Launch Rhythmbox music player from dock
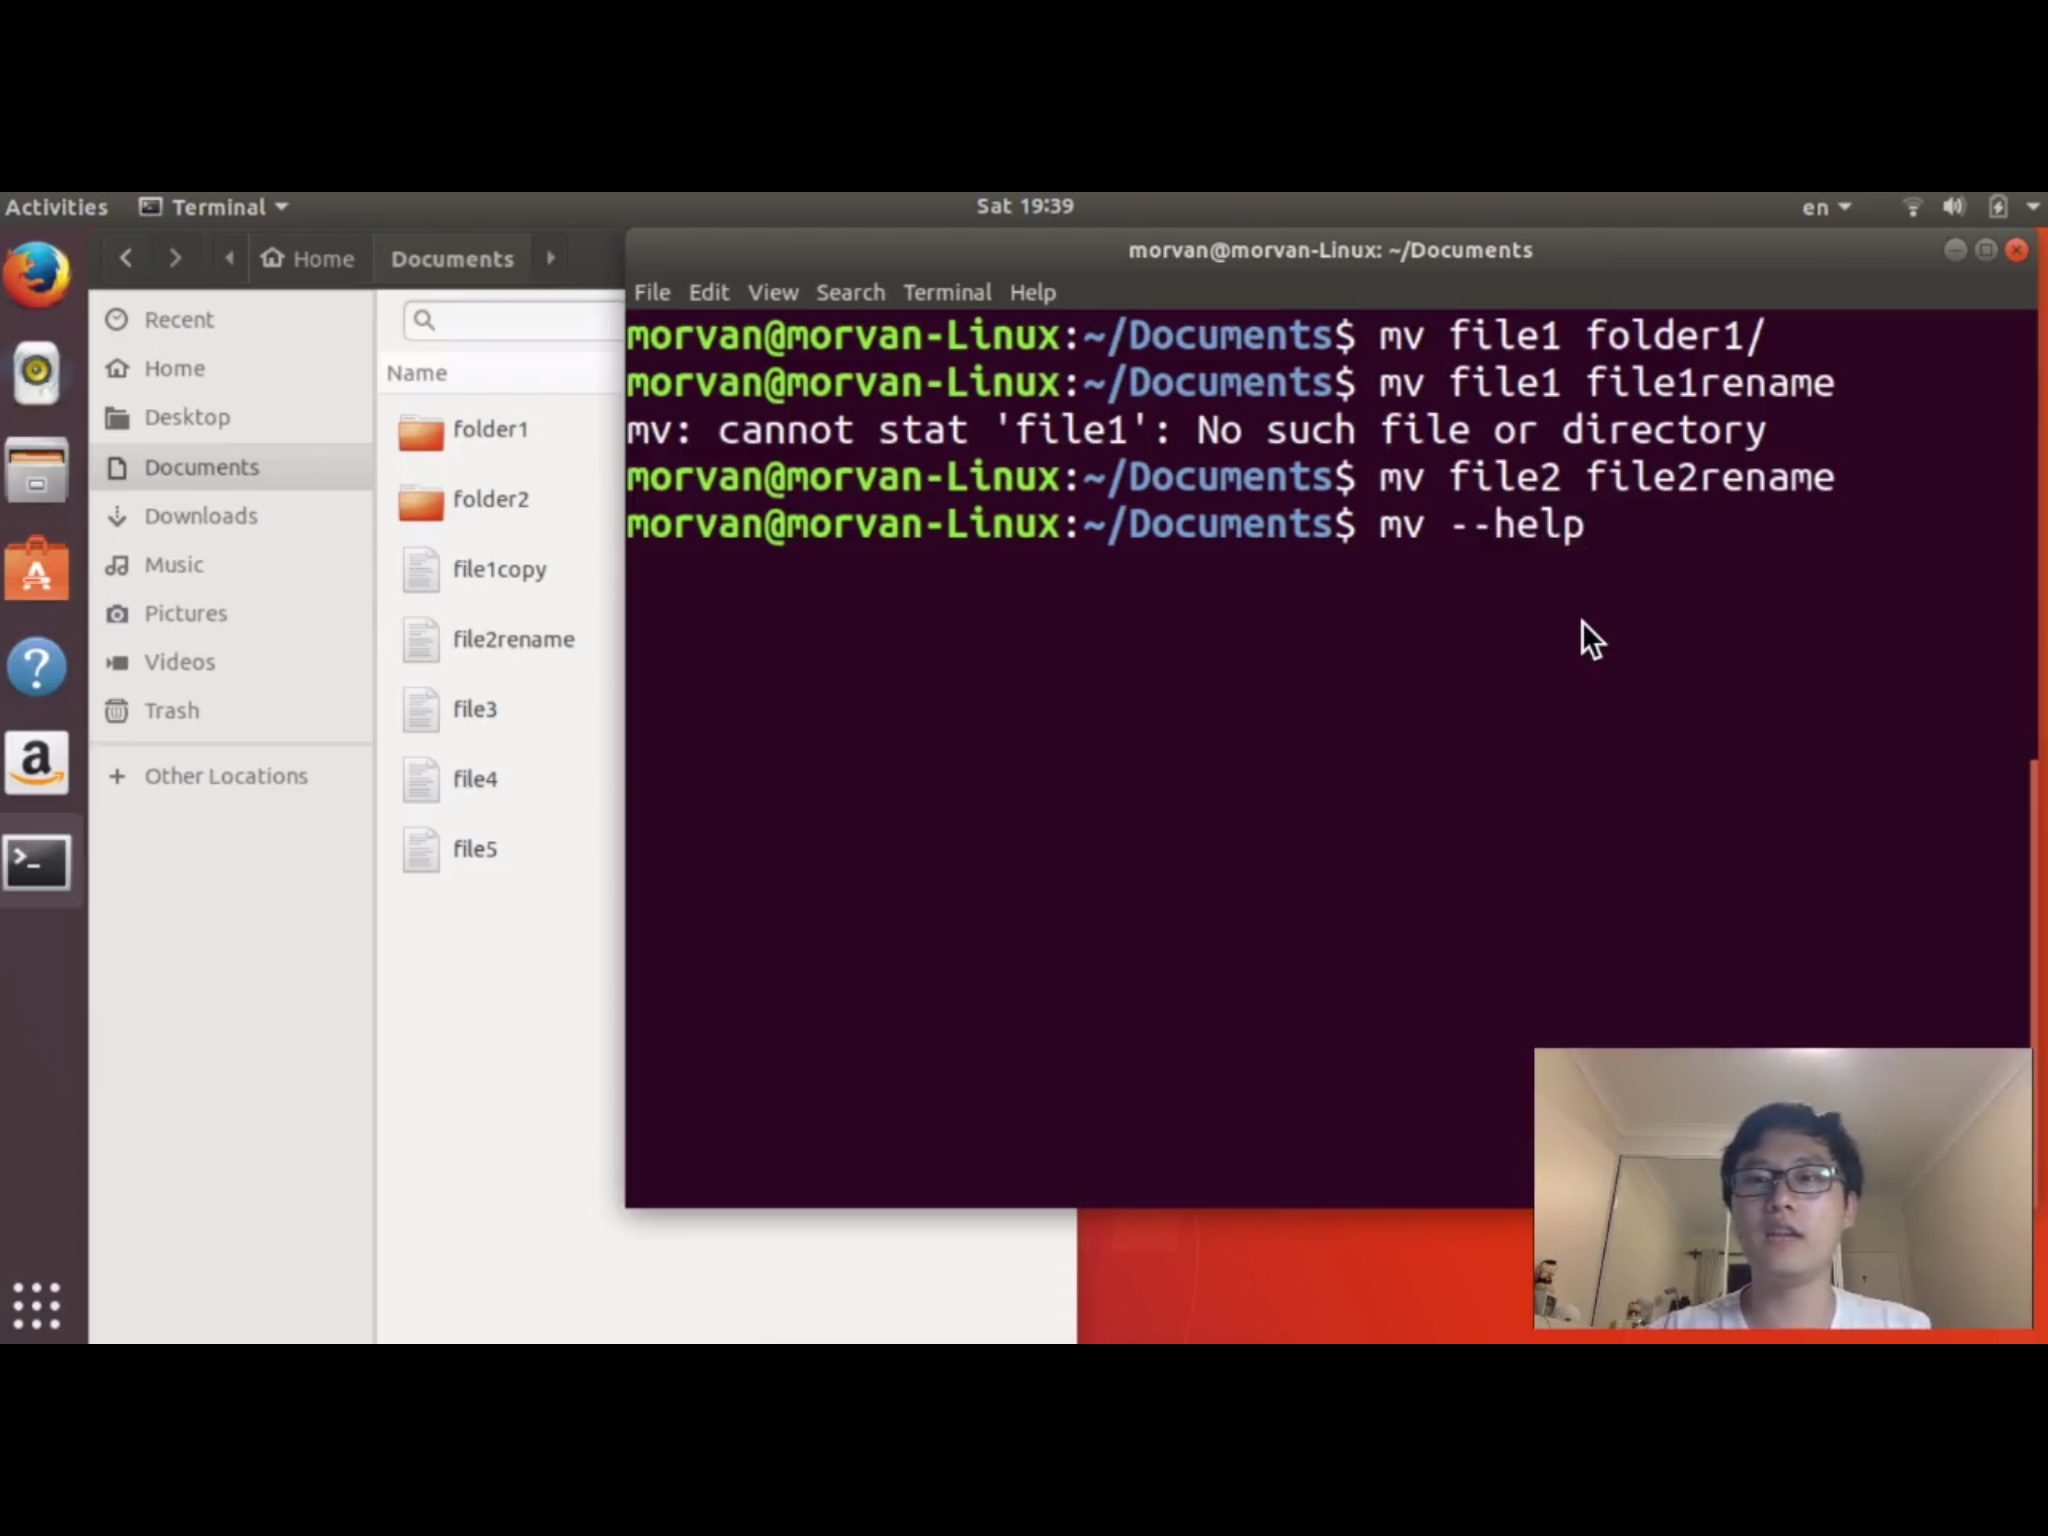 [x=38, y=372]
